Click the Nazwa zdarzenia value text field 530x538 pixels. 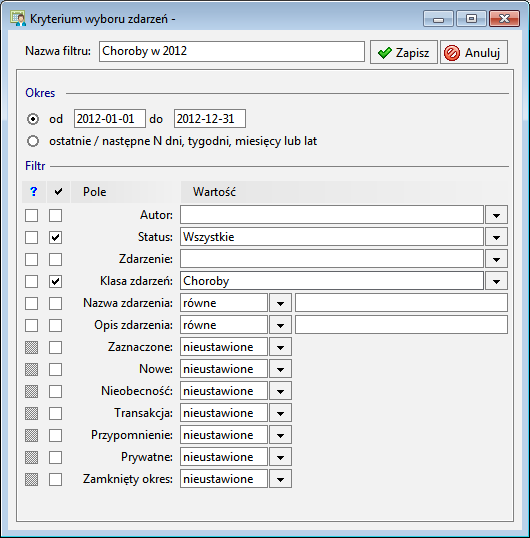point(401,303)
